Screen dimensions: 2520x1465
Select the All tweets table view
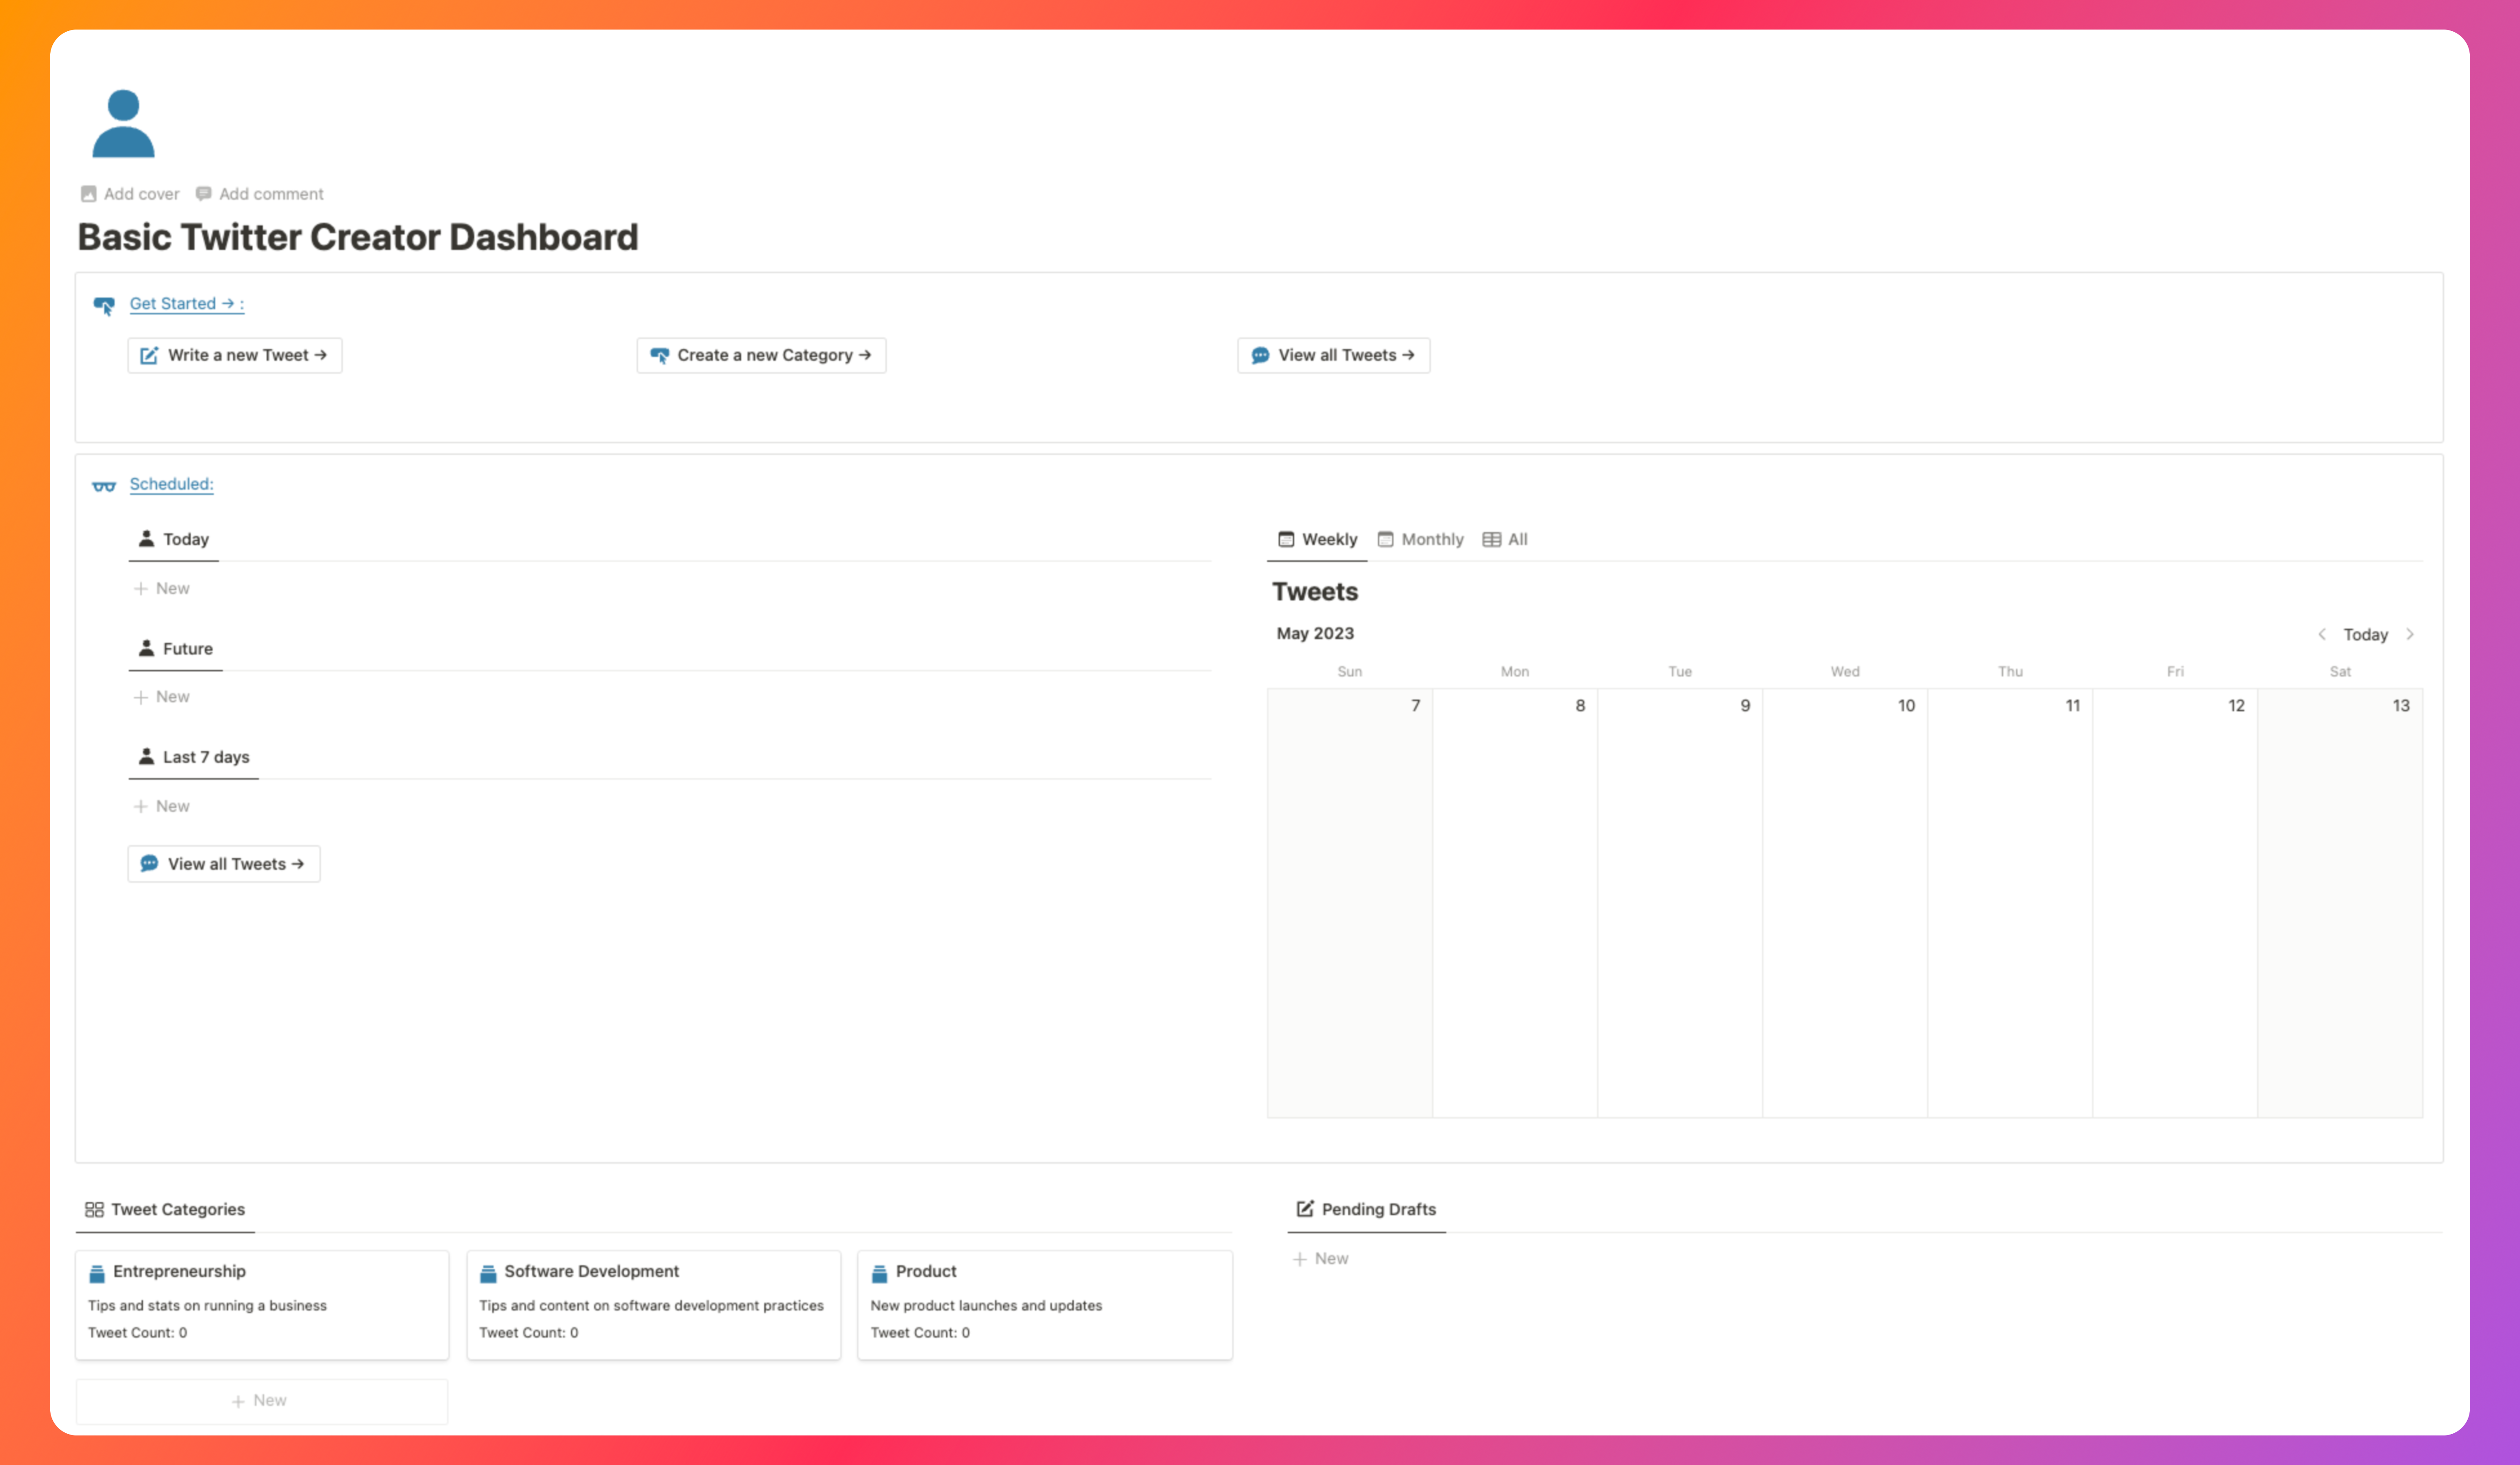point(1505,539)
